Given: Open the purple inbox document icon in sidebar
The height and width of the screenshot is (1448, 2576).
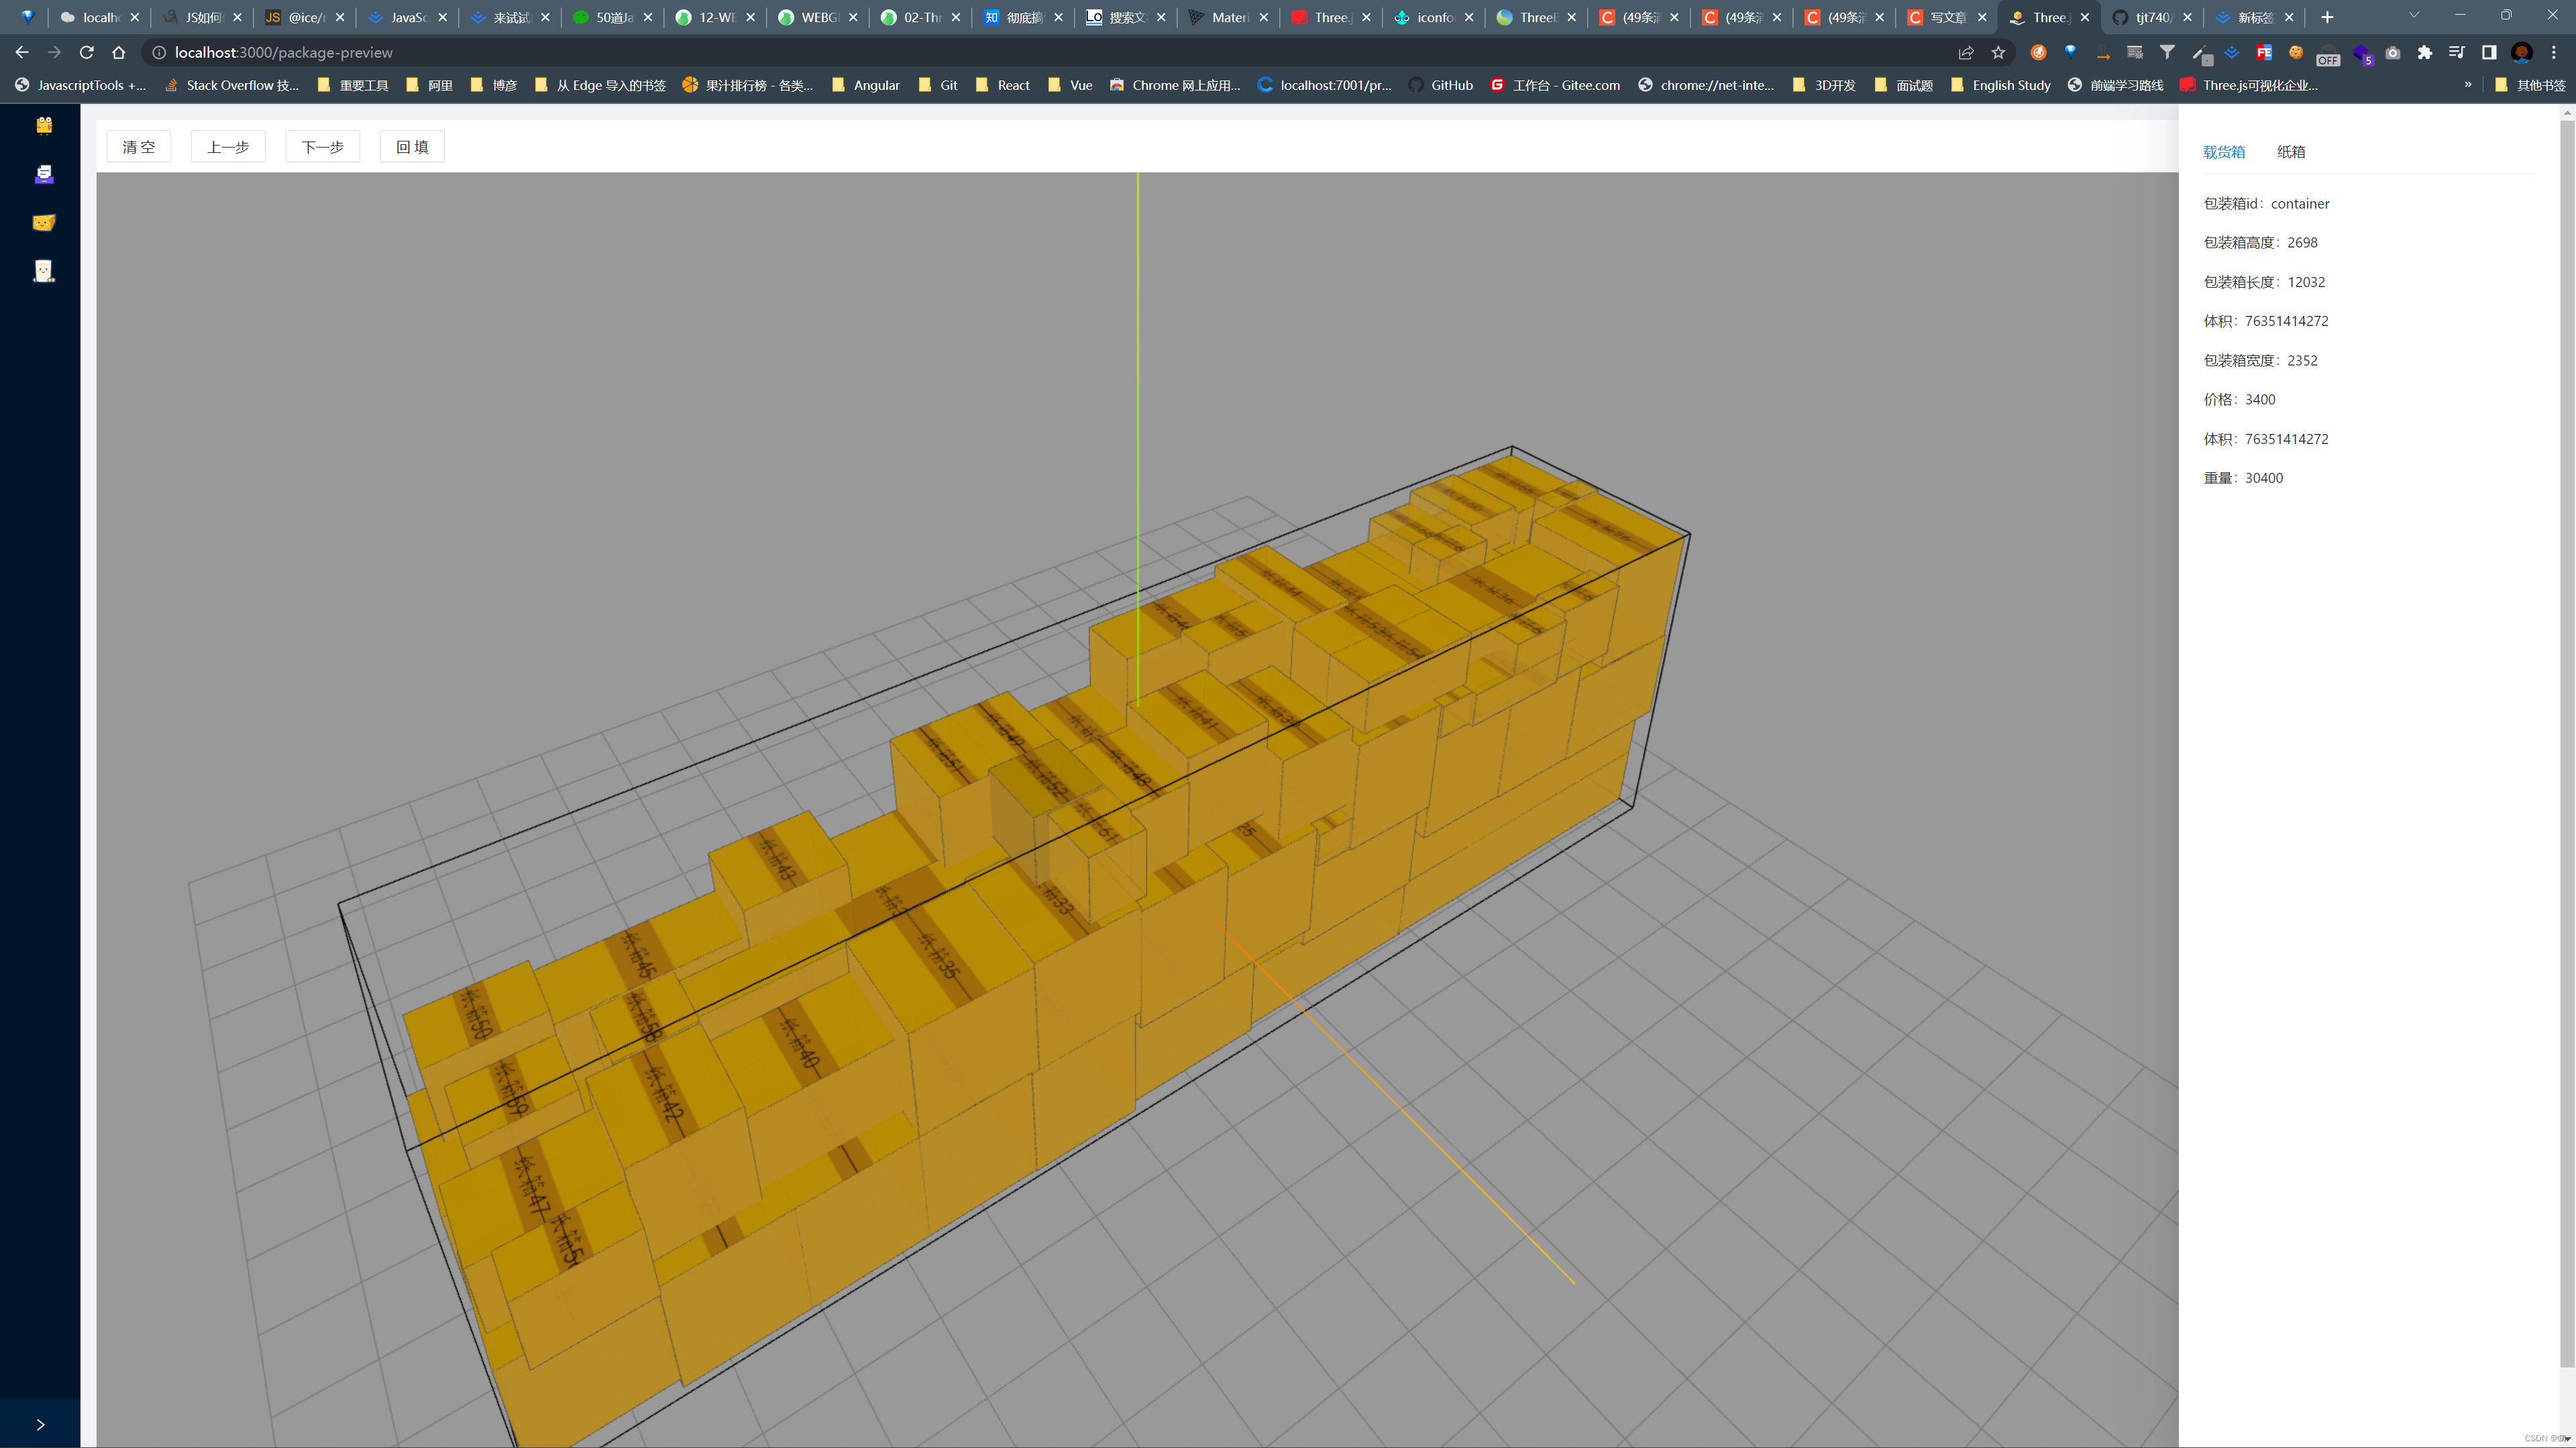Looking at the screenshot, I should point(44,174).
